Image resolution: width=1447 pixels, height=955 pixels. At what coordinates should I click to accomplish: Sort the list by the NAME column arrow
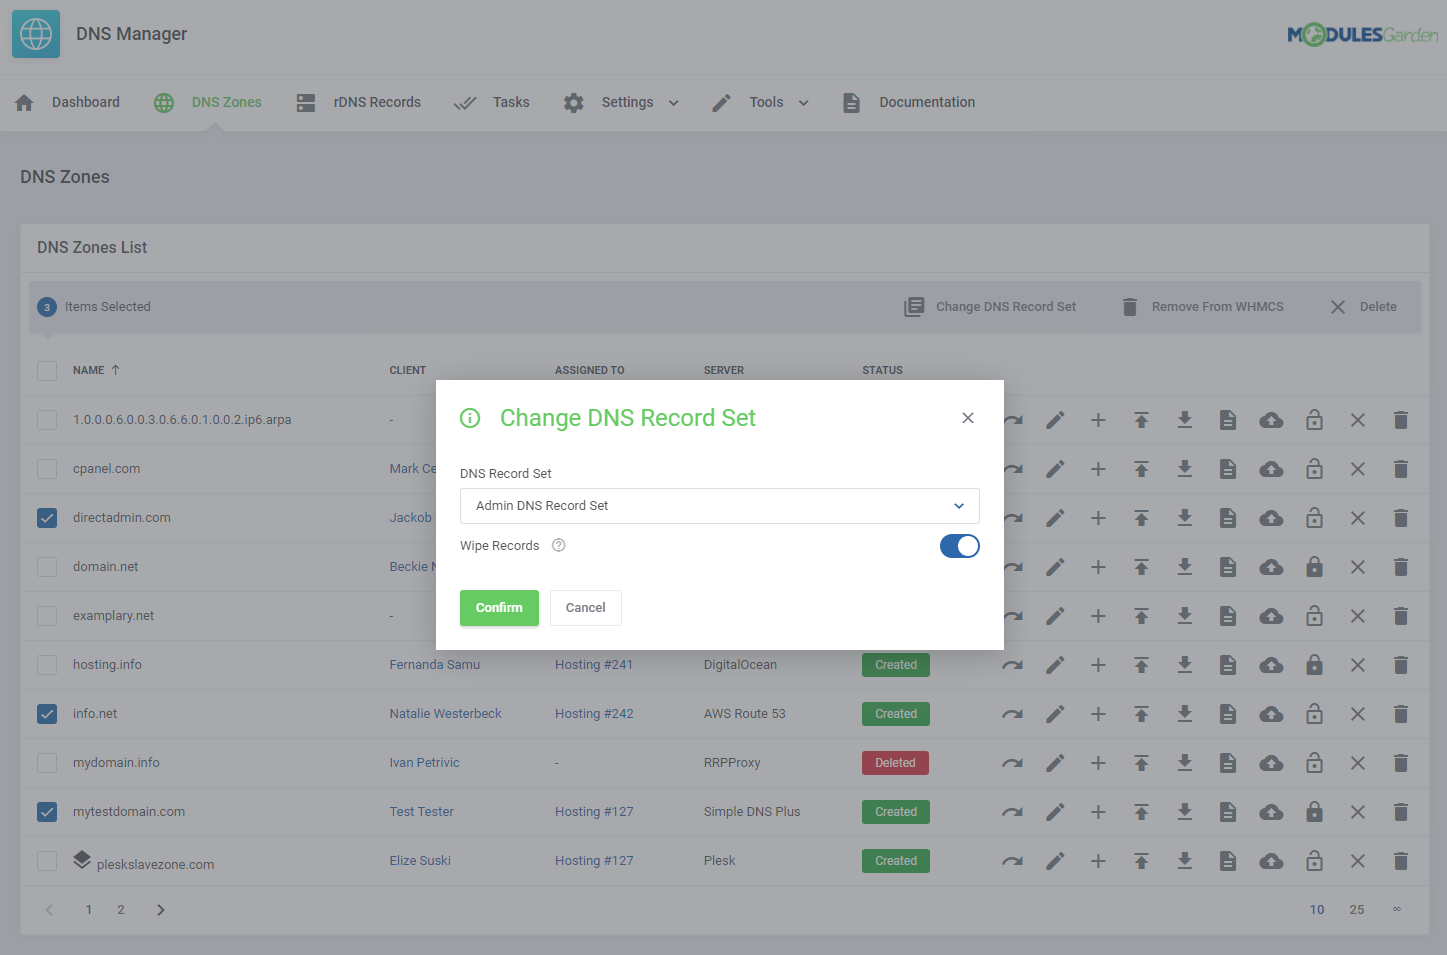[x=114, y=369]
